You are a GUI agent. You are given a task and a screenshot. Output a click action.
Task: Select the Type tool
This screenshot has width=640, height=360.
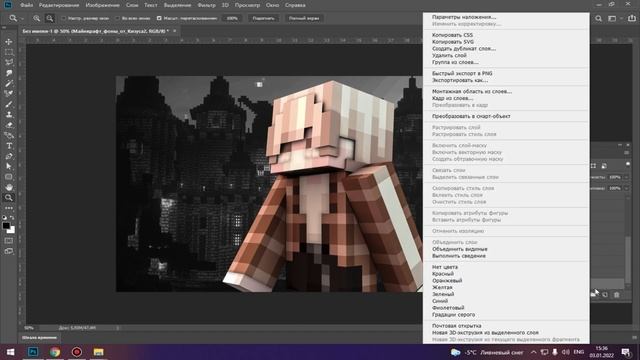point(9,146)
